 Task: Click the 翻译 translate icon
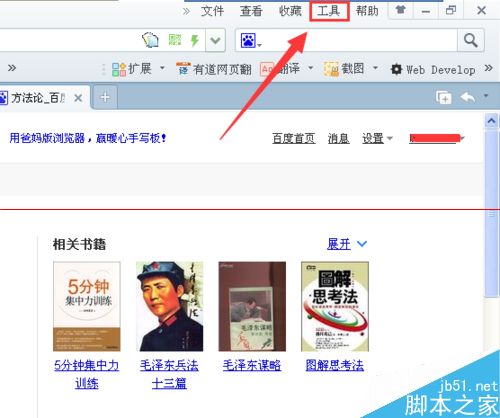point(268,69)
